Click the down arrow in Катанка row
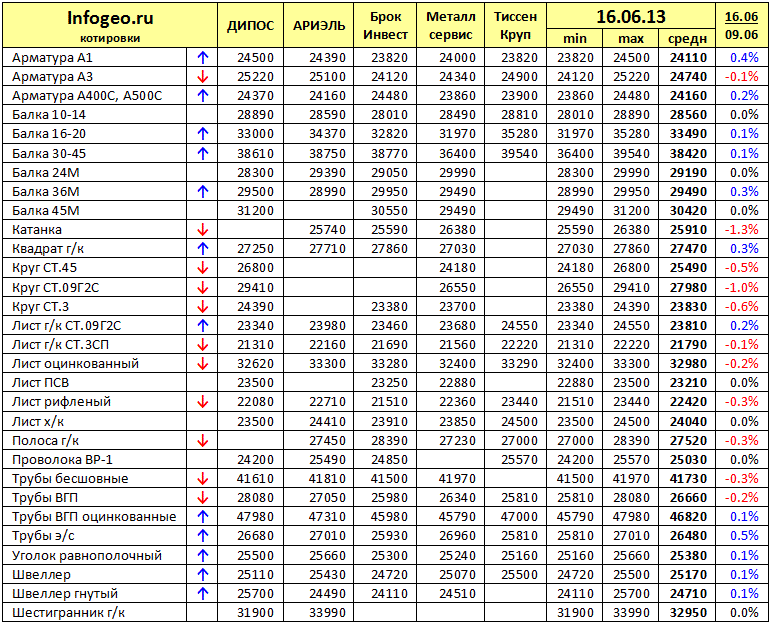This screenshot has height=624, width=771. tap(203, 230)
